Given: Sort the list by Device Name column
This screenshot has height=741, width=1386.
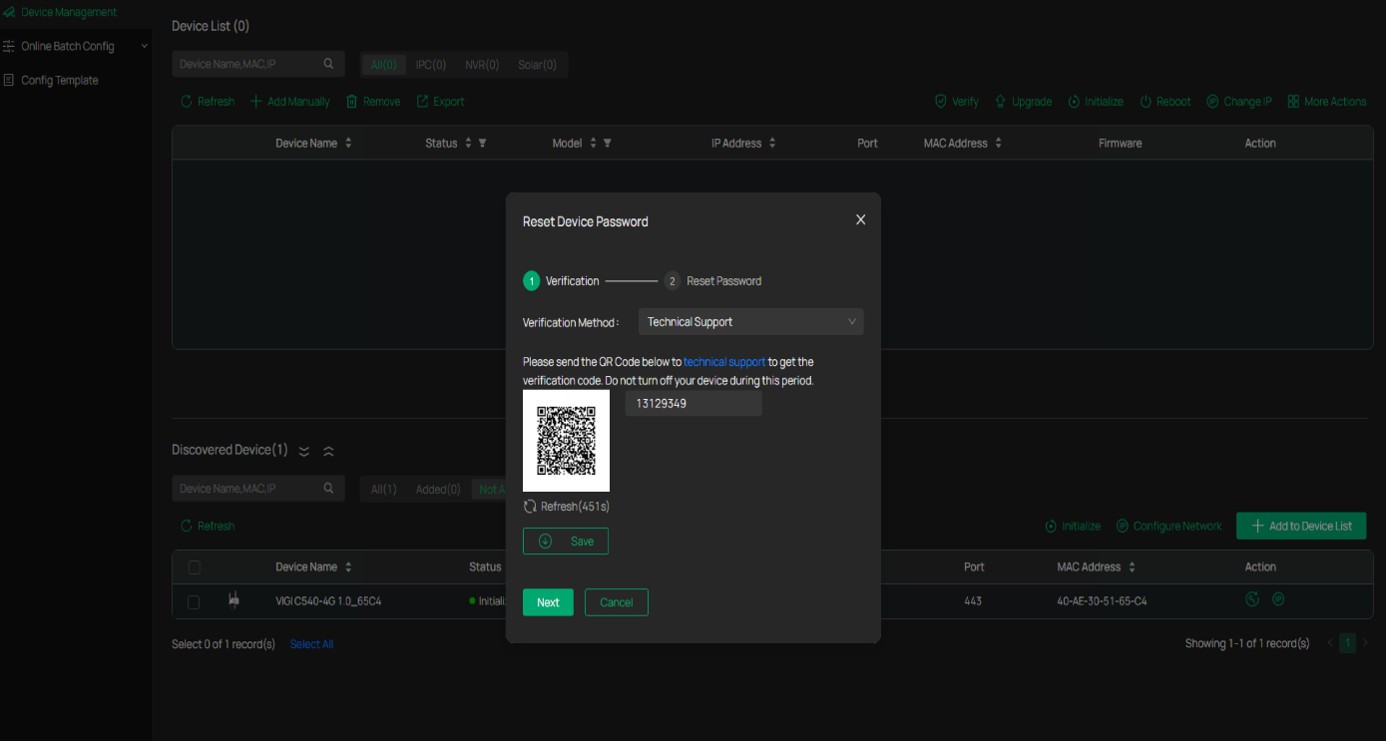Looking at the screenshot, I should tap(348, 143).
